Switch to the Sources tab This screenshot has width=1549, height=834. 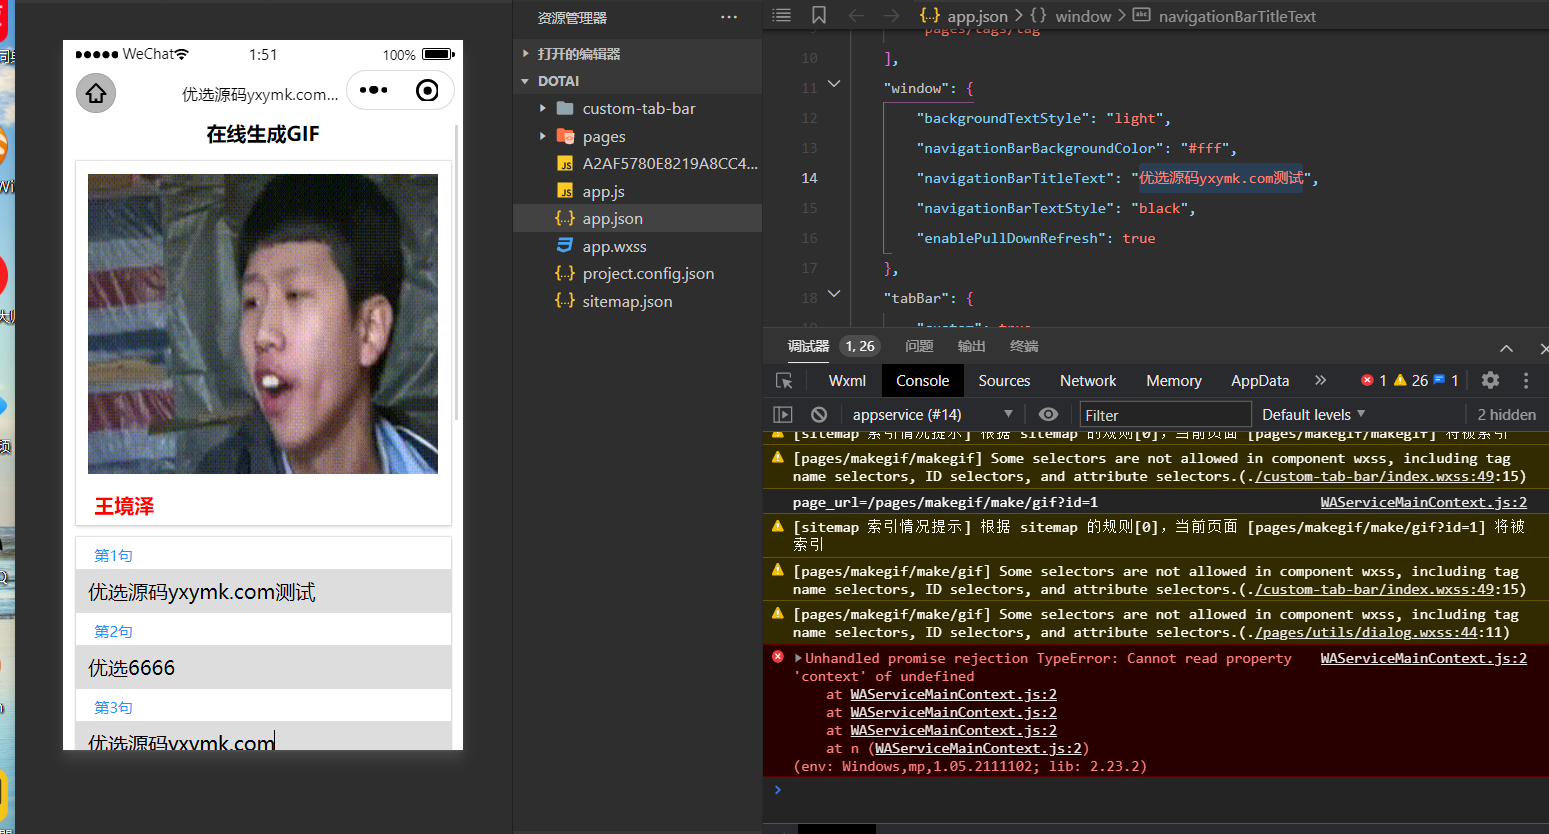[x=1004, y=381]
